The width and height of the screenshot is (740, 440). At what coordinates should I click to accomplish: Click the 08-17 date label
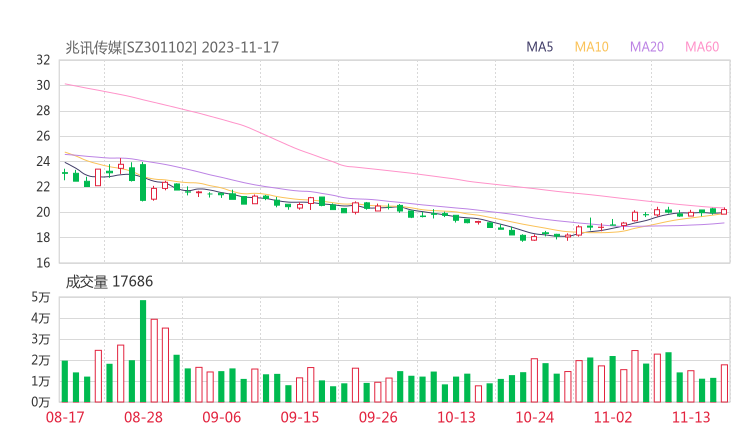pyautogui.click(x=65, y=417)
